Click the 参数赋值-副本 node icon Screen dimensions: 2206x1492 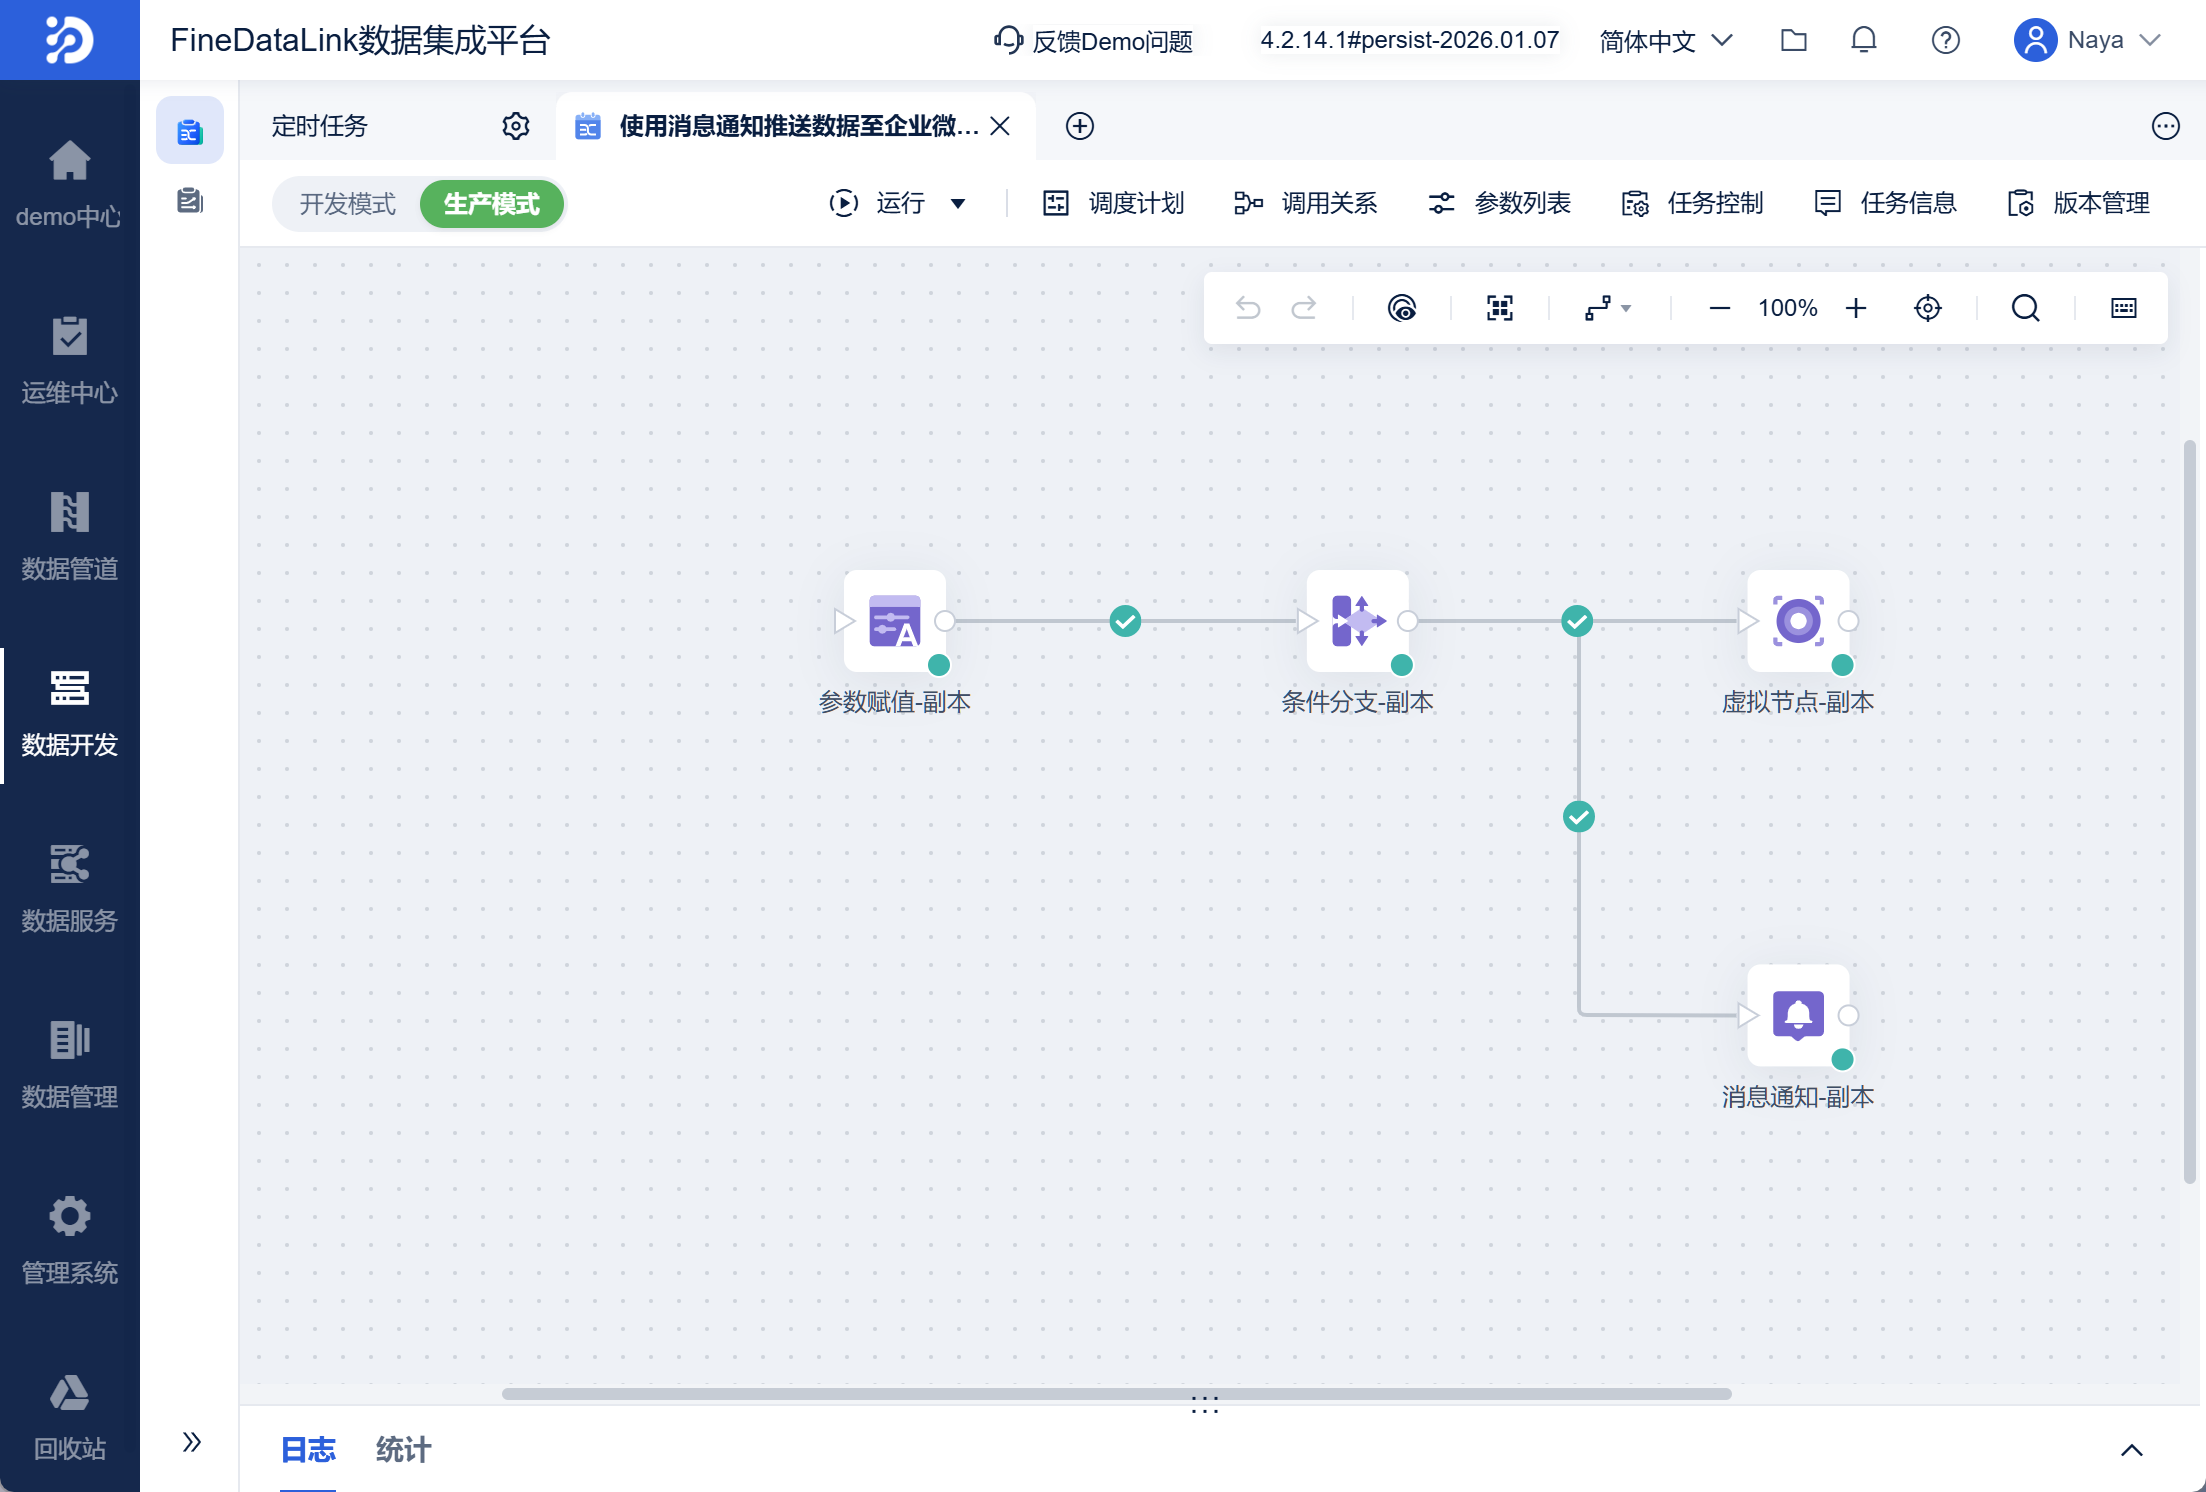894,621
